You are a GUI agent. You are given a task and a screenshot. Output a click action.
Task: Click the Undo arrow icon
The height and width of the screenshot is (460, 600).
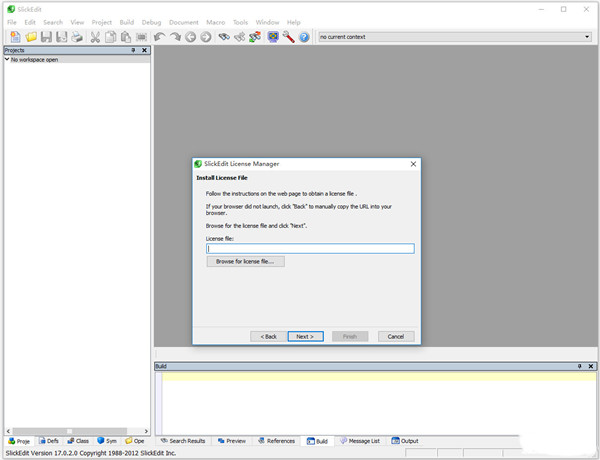[x=159, y=37]
